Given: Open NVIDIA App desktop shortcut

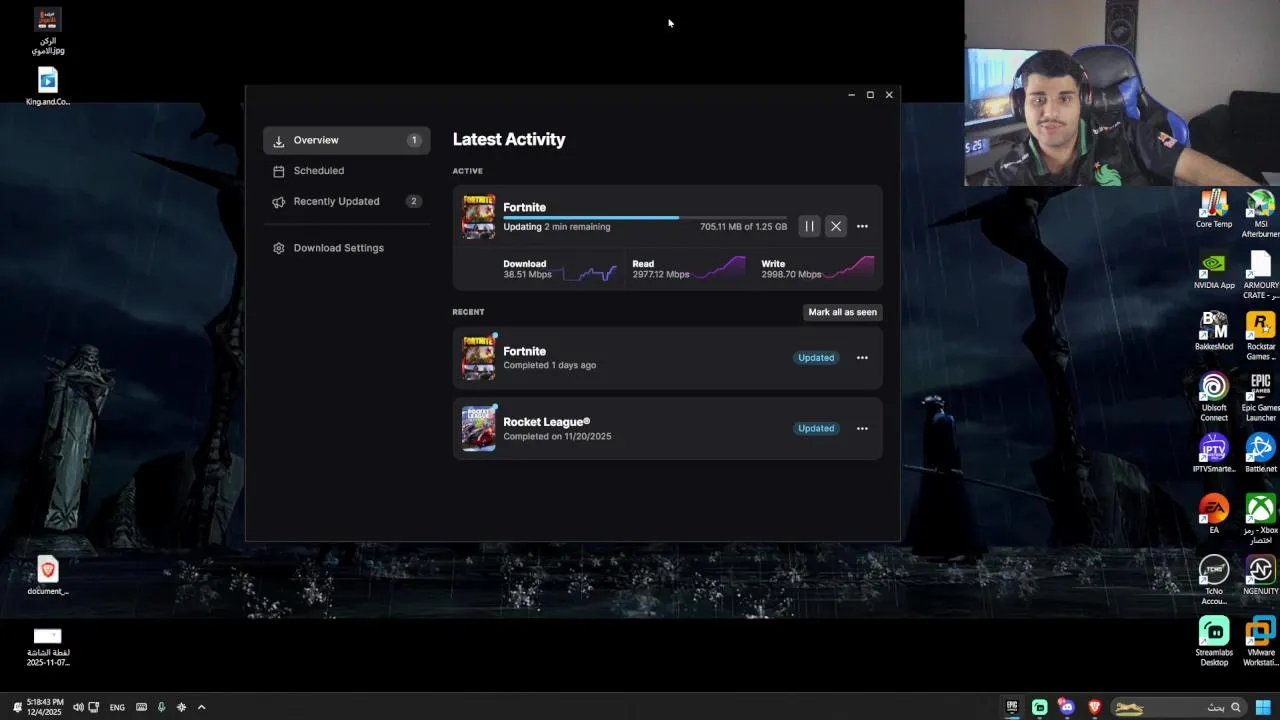Looking at the screenshot, I should [1214, 270].
